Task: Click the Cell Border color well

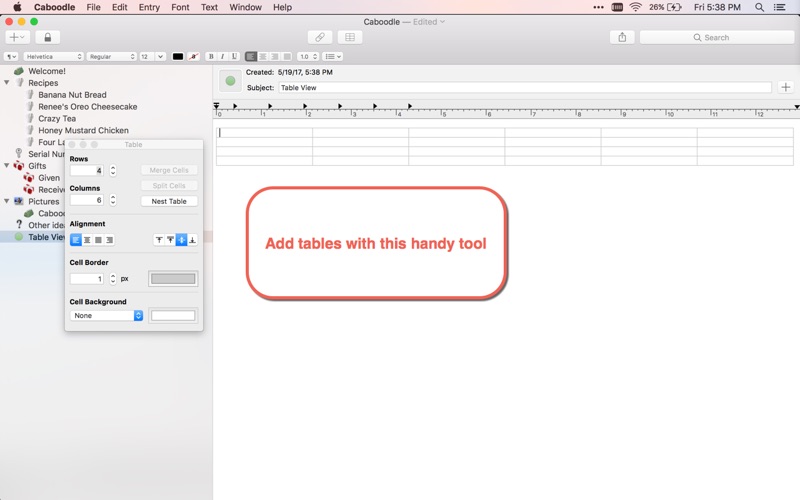Action: coord(173,279)
